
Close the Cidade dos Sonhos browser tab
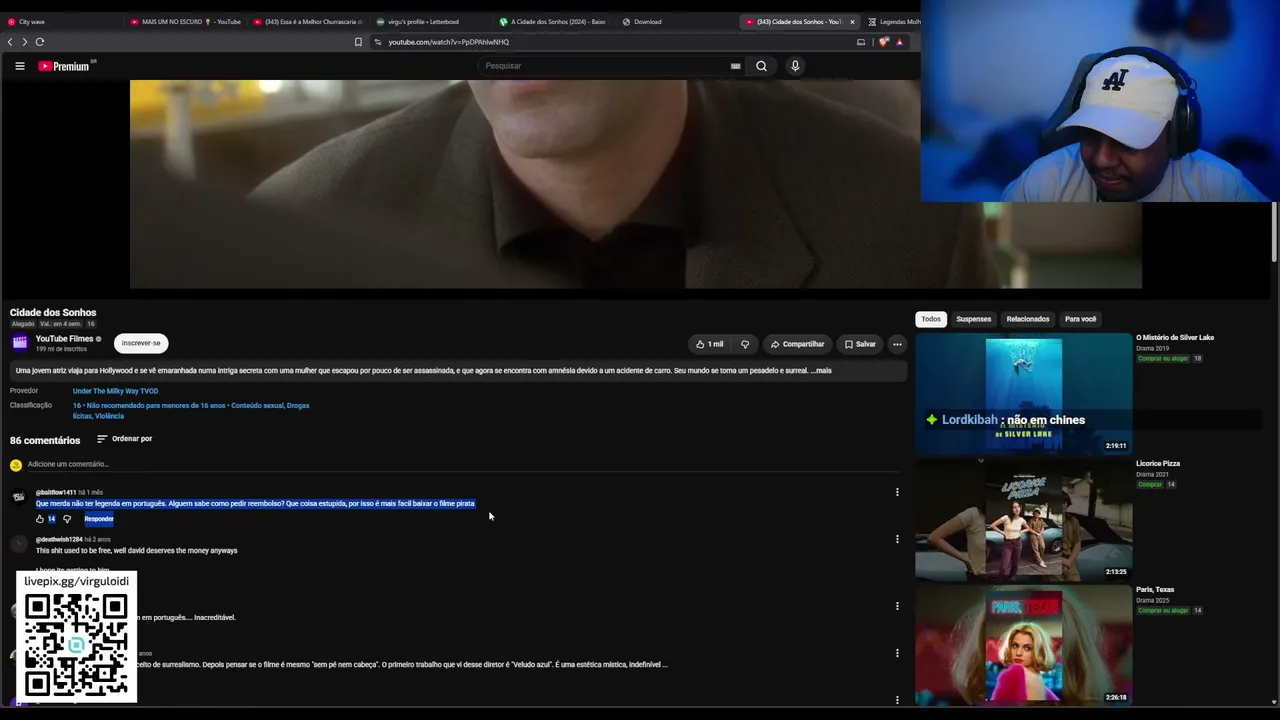[x=852, y=22]
